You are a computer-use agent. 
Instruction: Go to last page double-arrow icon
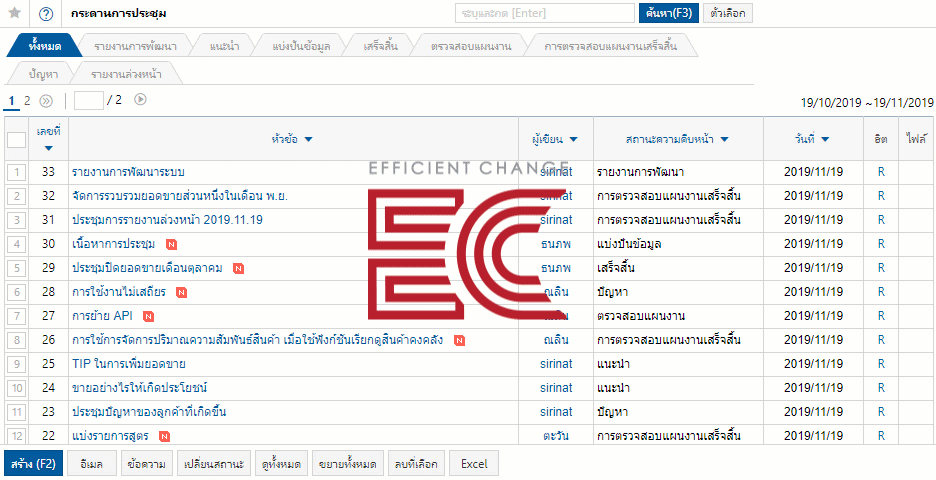pos(46,101)
